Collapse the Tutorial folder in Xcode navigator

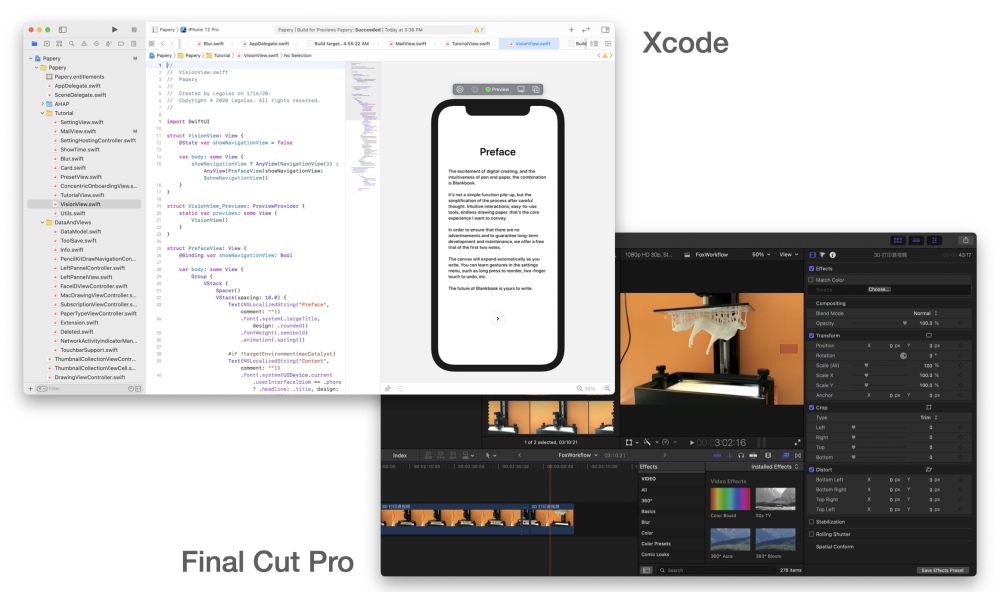tap(43, 113)
